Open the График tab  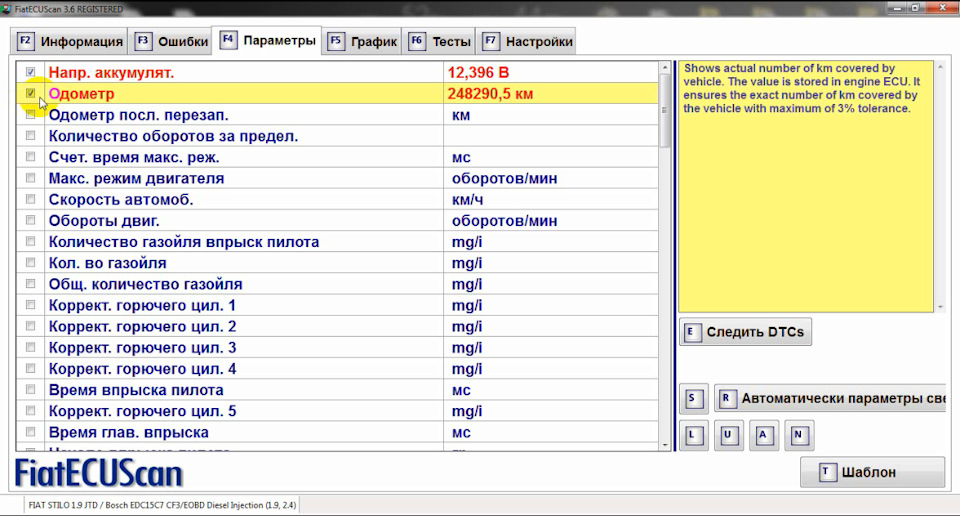(x=362, y=42)
